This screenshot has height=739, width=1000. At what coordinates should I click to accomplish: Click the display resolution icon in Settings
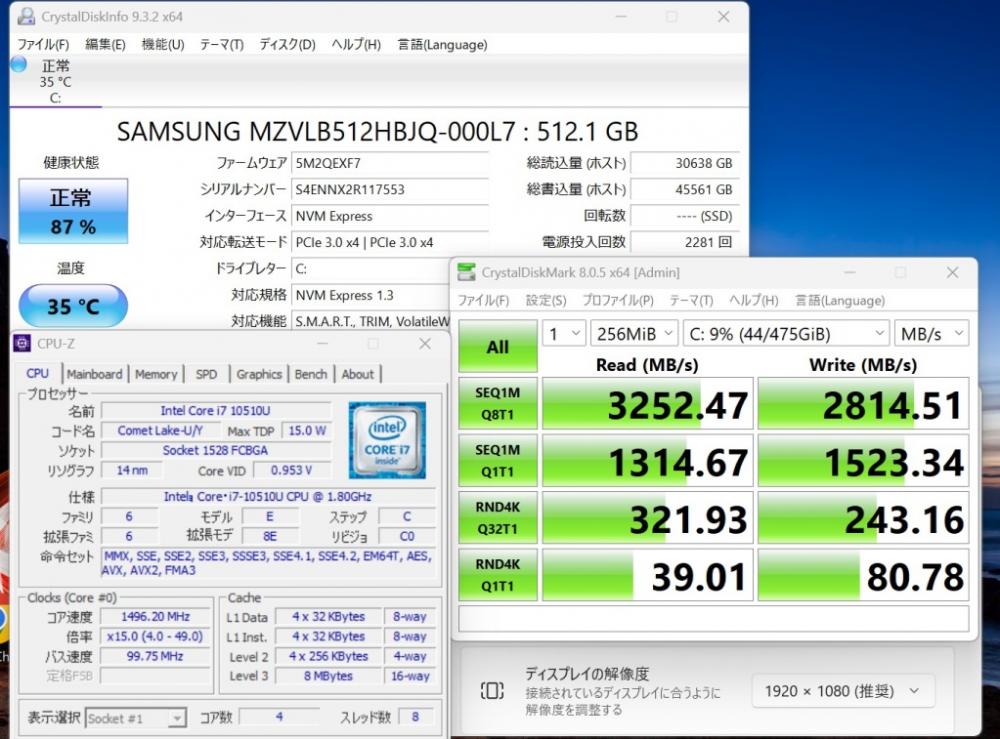492,691
